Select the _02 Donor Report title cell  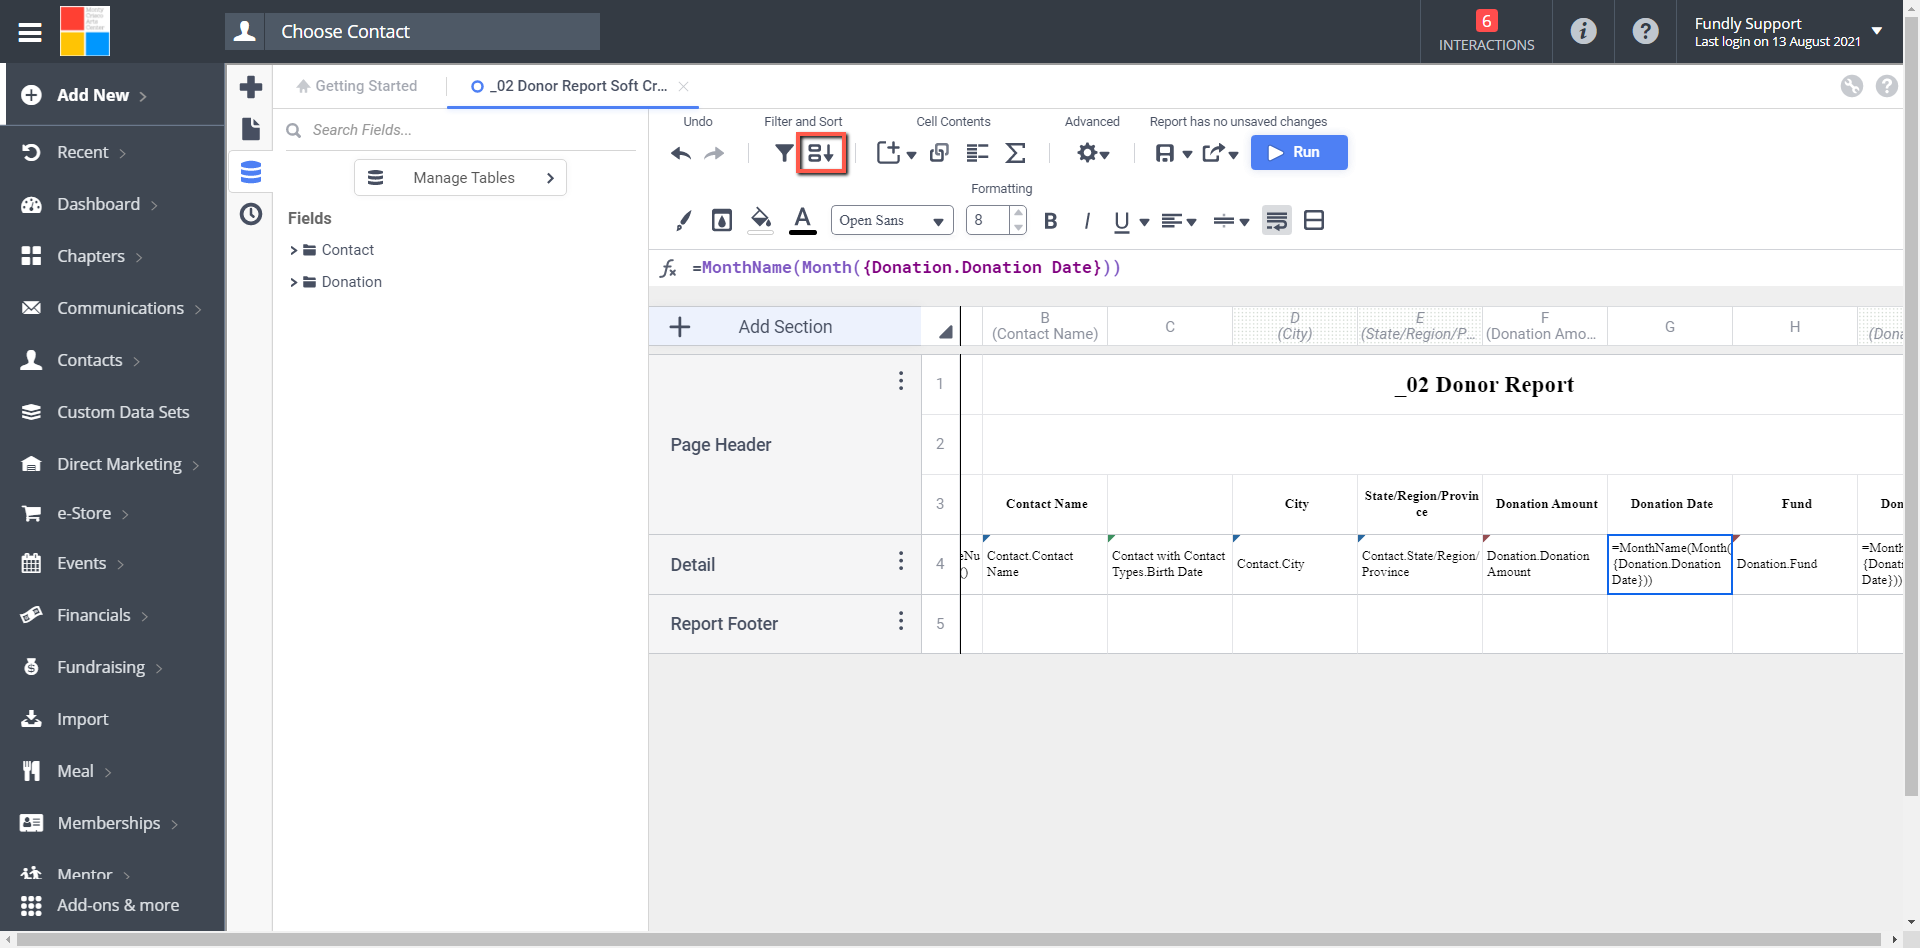[x=1442, y=384]
